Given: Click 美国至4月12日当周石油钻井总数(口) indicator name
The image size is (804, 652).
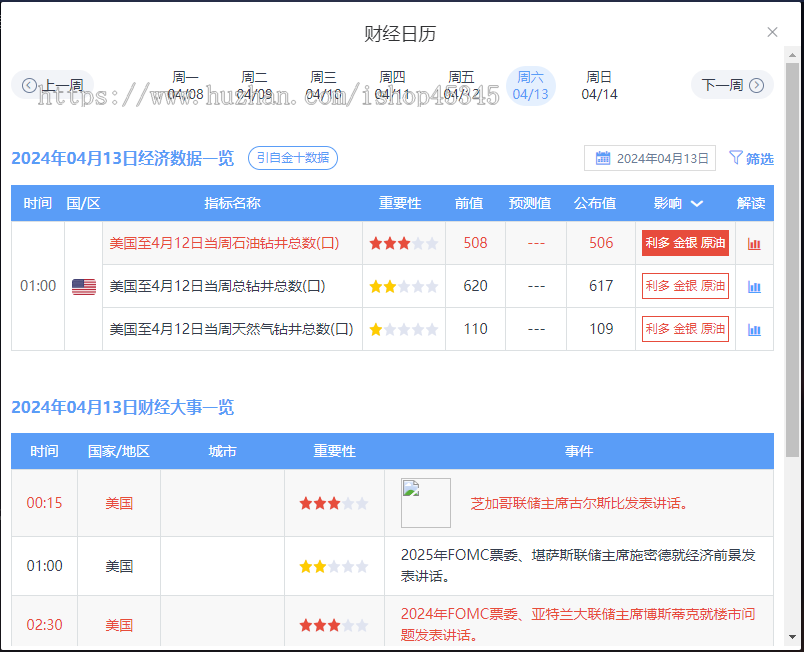Looking at the screenshot, I should 225,243.
